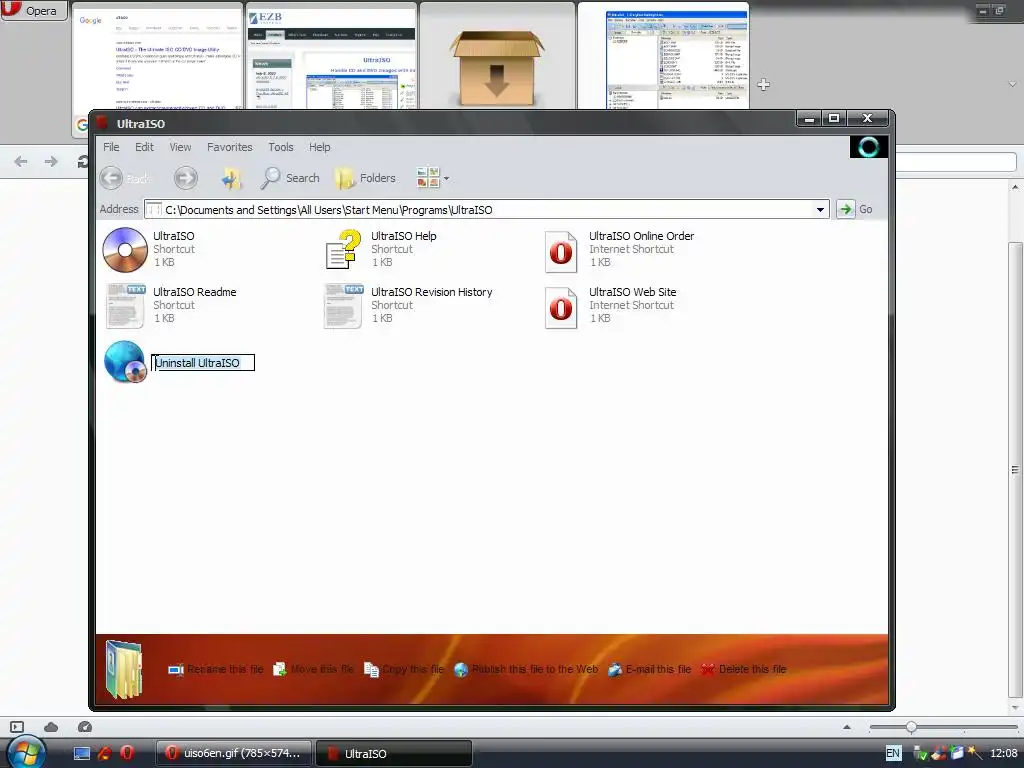Click the arrow beside the zoom slider
The width and height of the screenshot is (1024, 768).
click(x=847, y=727)
